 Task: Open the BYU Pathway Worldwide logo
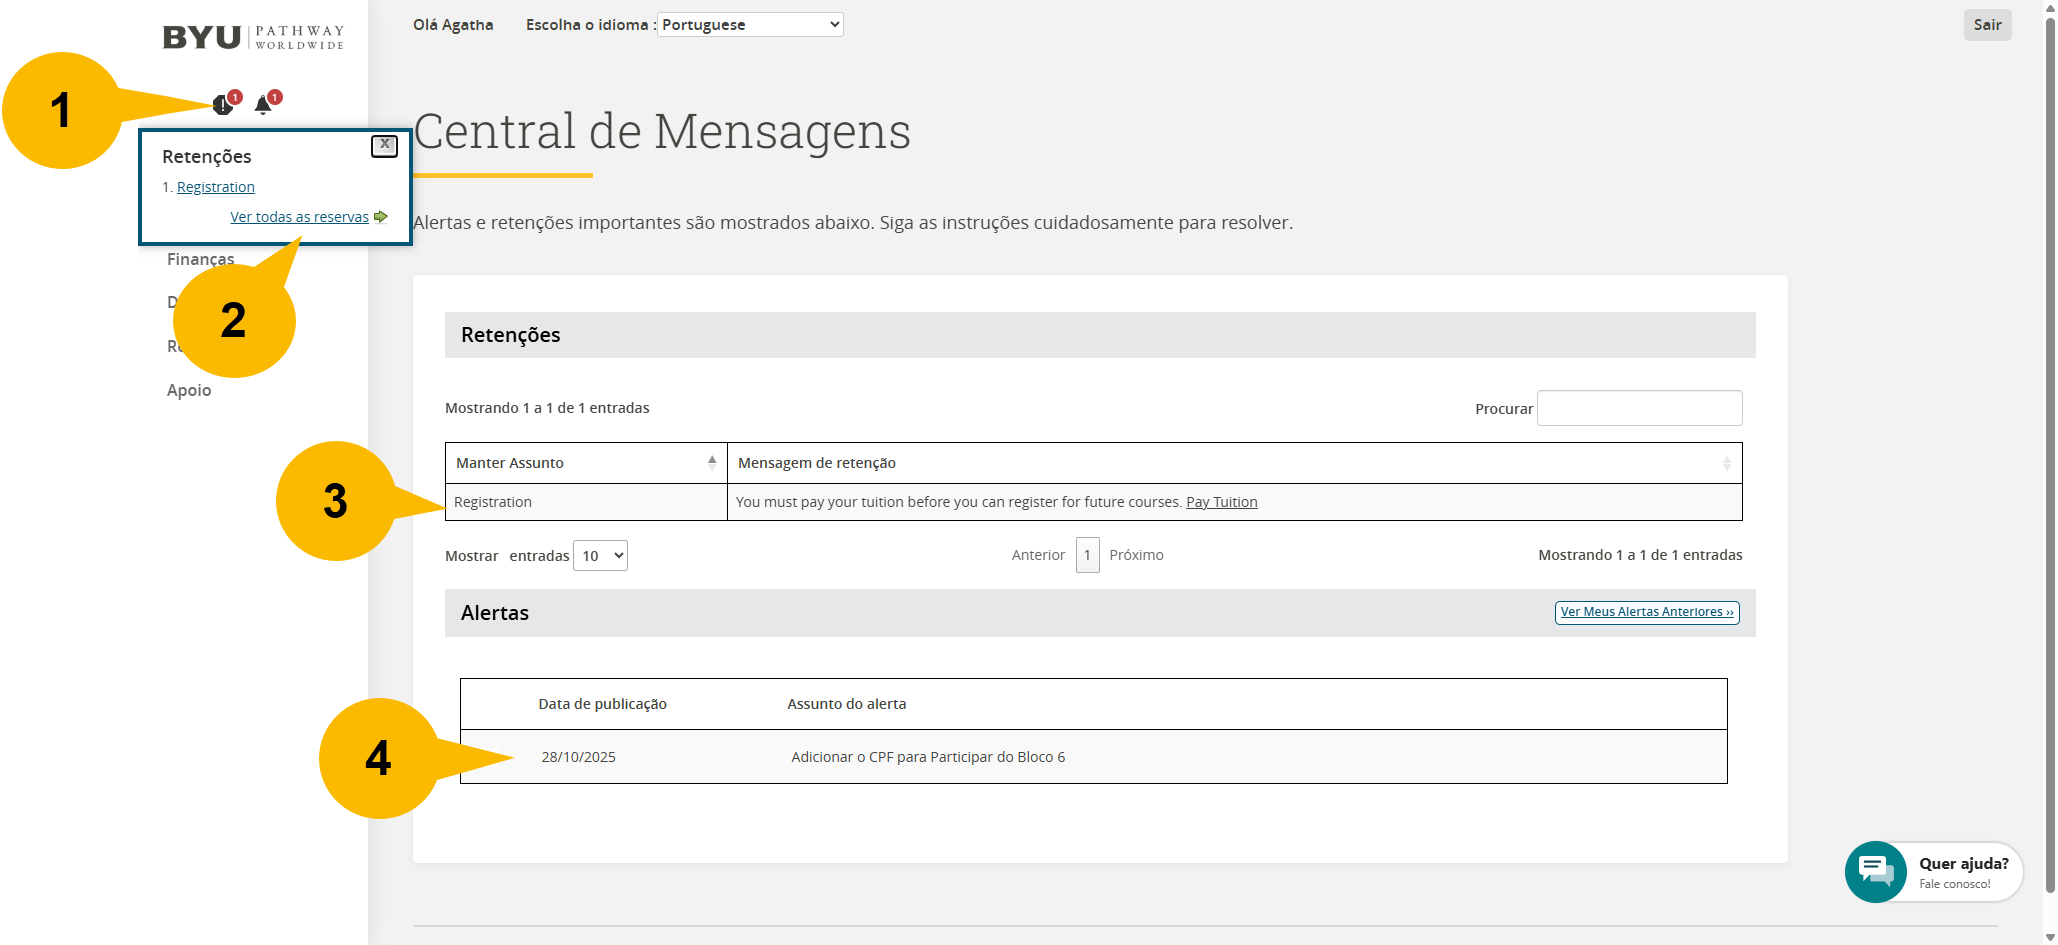click(253, 38)
